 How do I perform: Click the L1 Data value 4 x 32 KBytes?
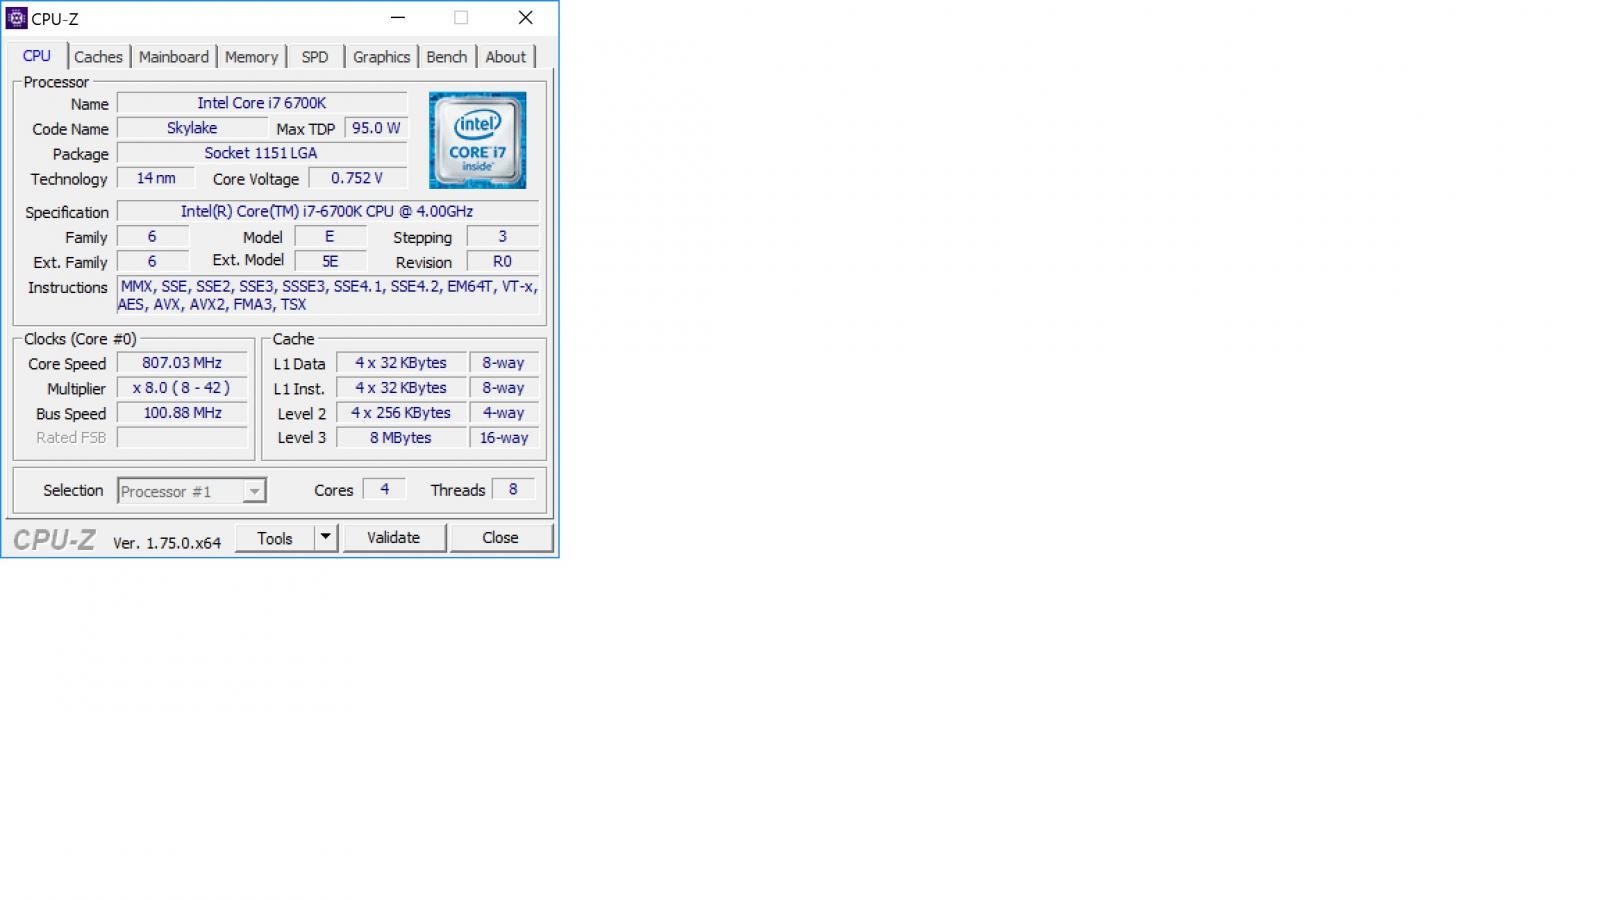tap(401, 363)
